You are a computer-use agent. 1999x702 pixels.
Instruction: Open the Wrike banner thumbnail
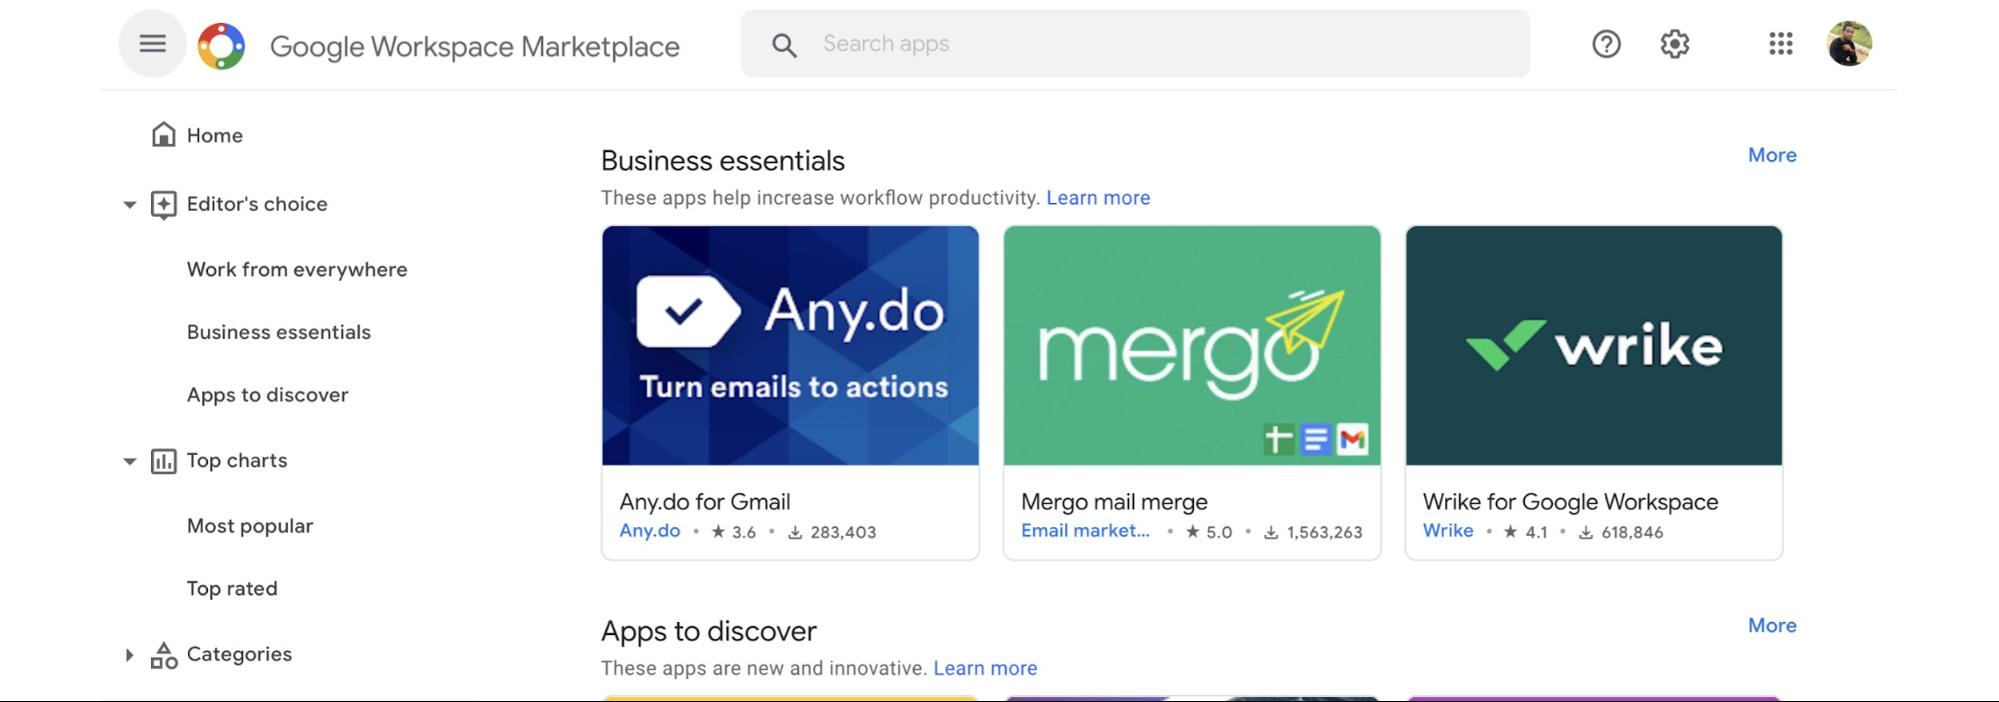point(1594,345)
